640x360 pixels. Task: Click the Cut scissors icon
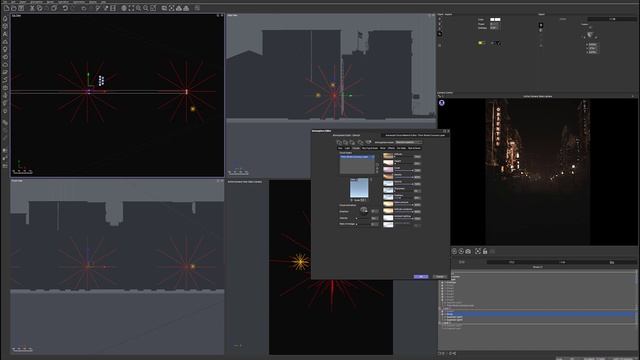(x=32, y=8)
